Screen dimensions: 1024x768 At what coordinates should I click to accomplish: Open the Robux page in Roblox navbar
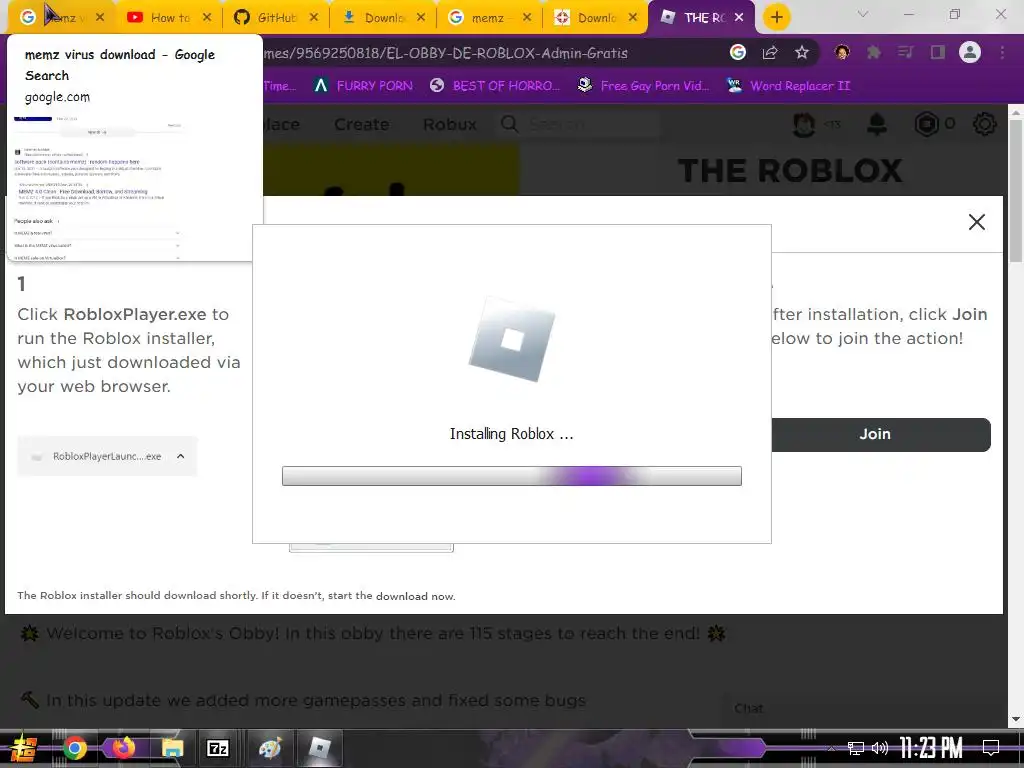pos(450,124)
